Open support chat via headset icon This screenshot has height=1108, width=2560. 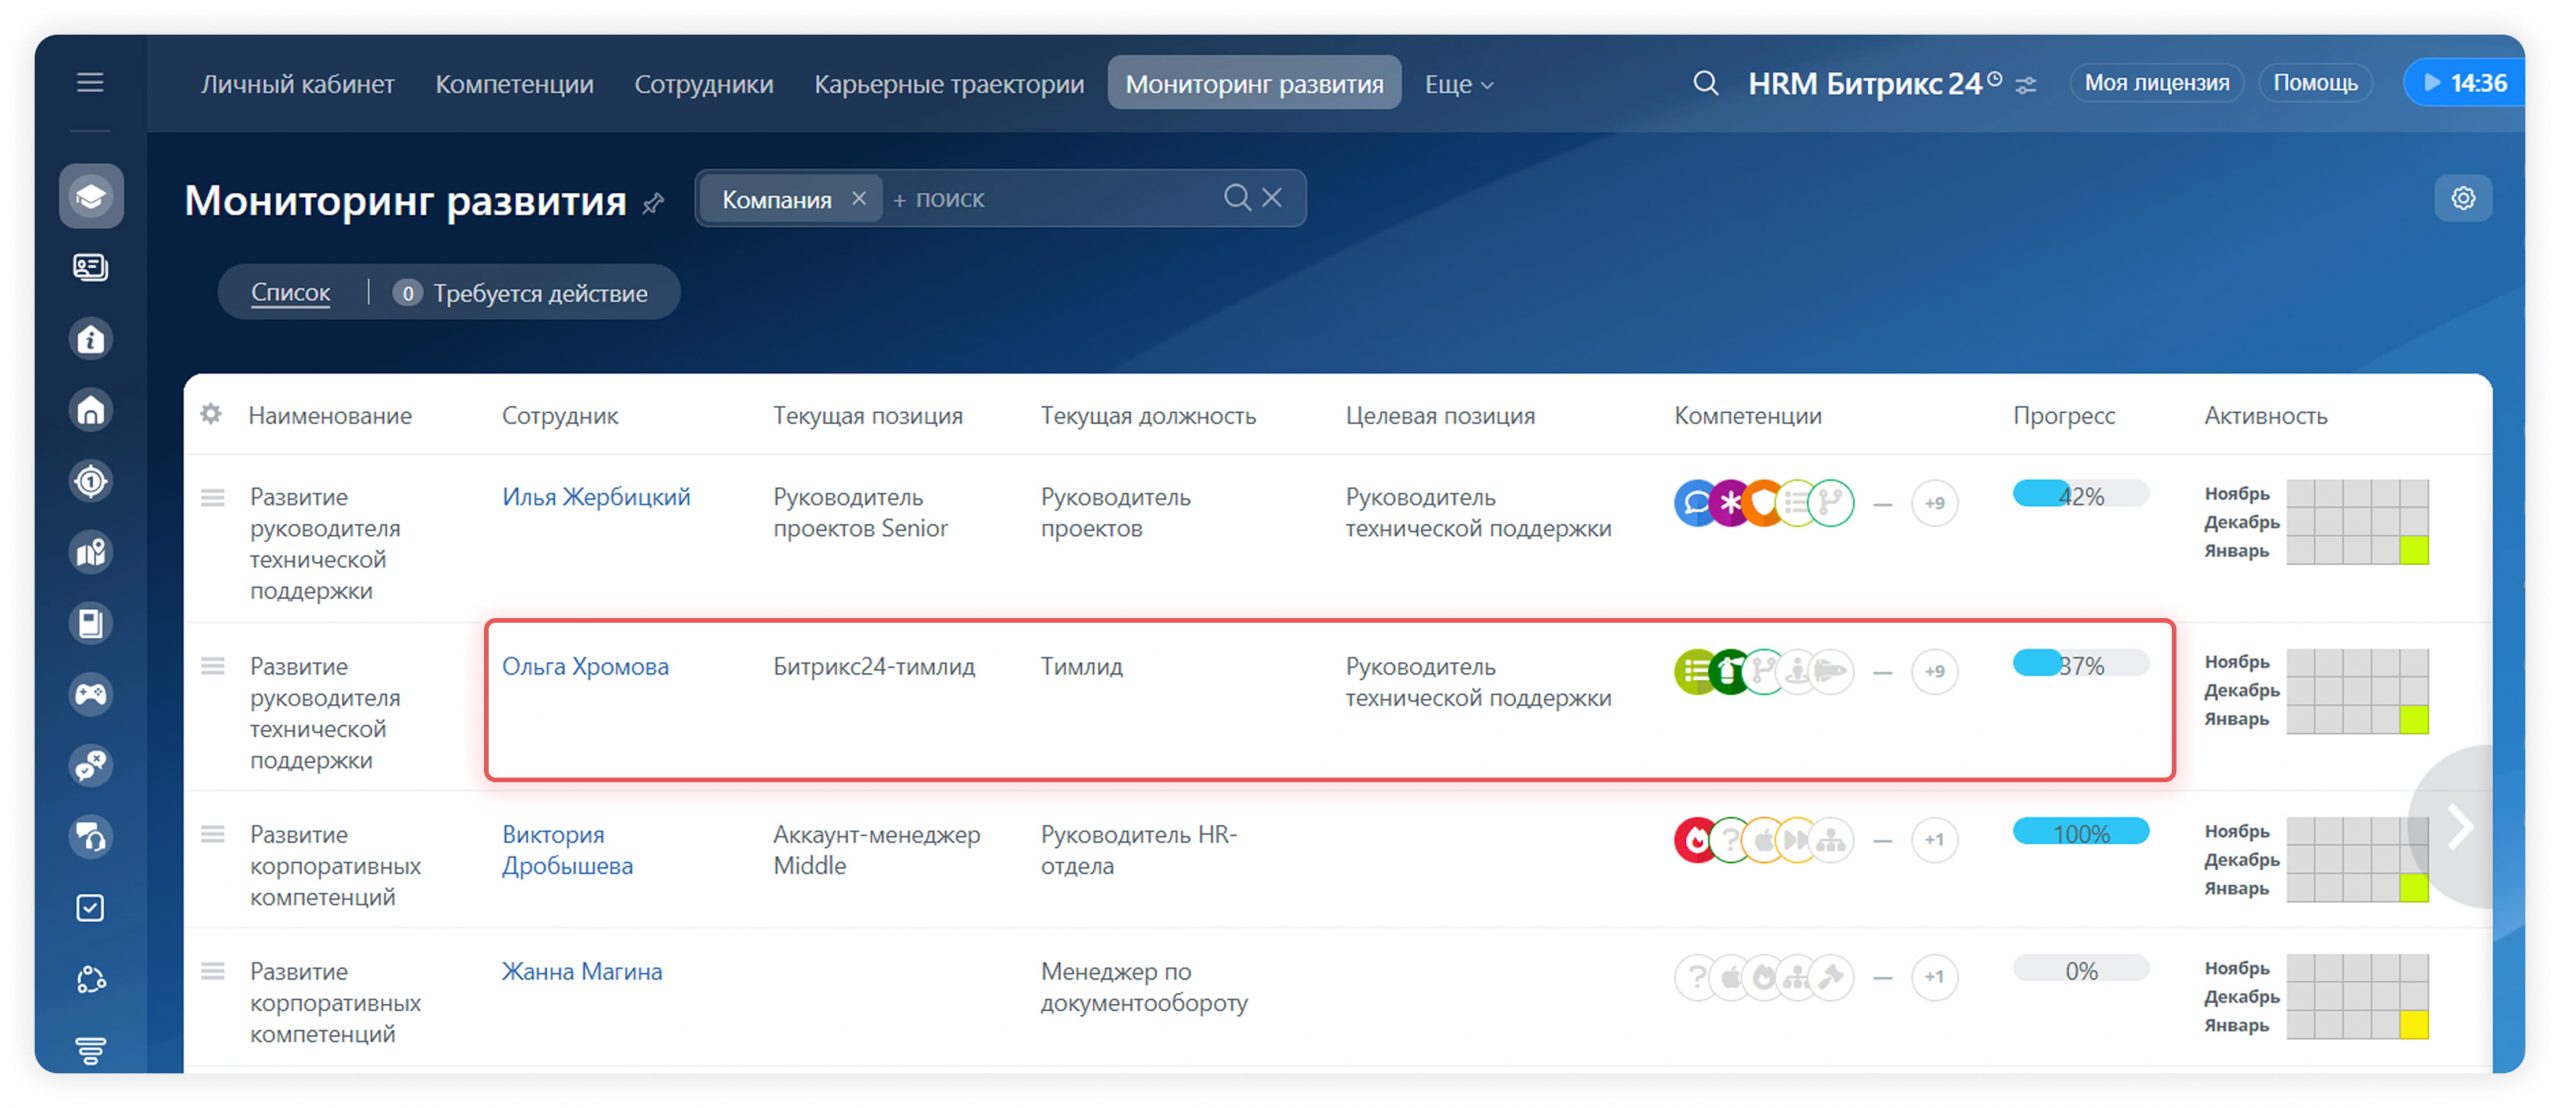coord(91,836)
